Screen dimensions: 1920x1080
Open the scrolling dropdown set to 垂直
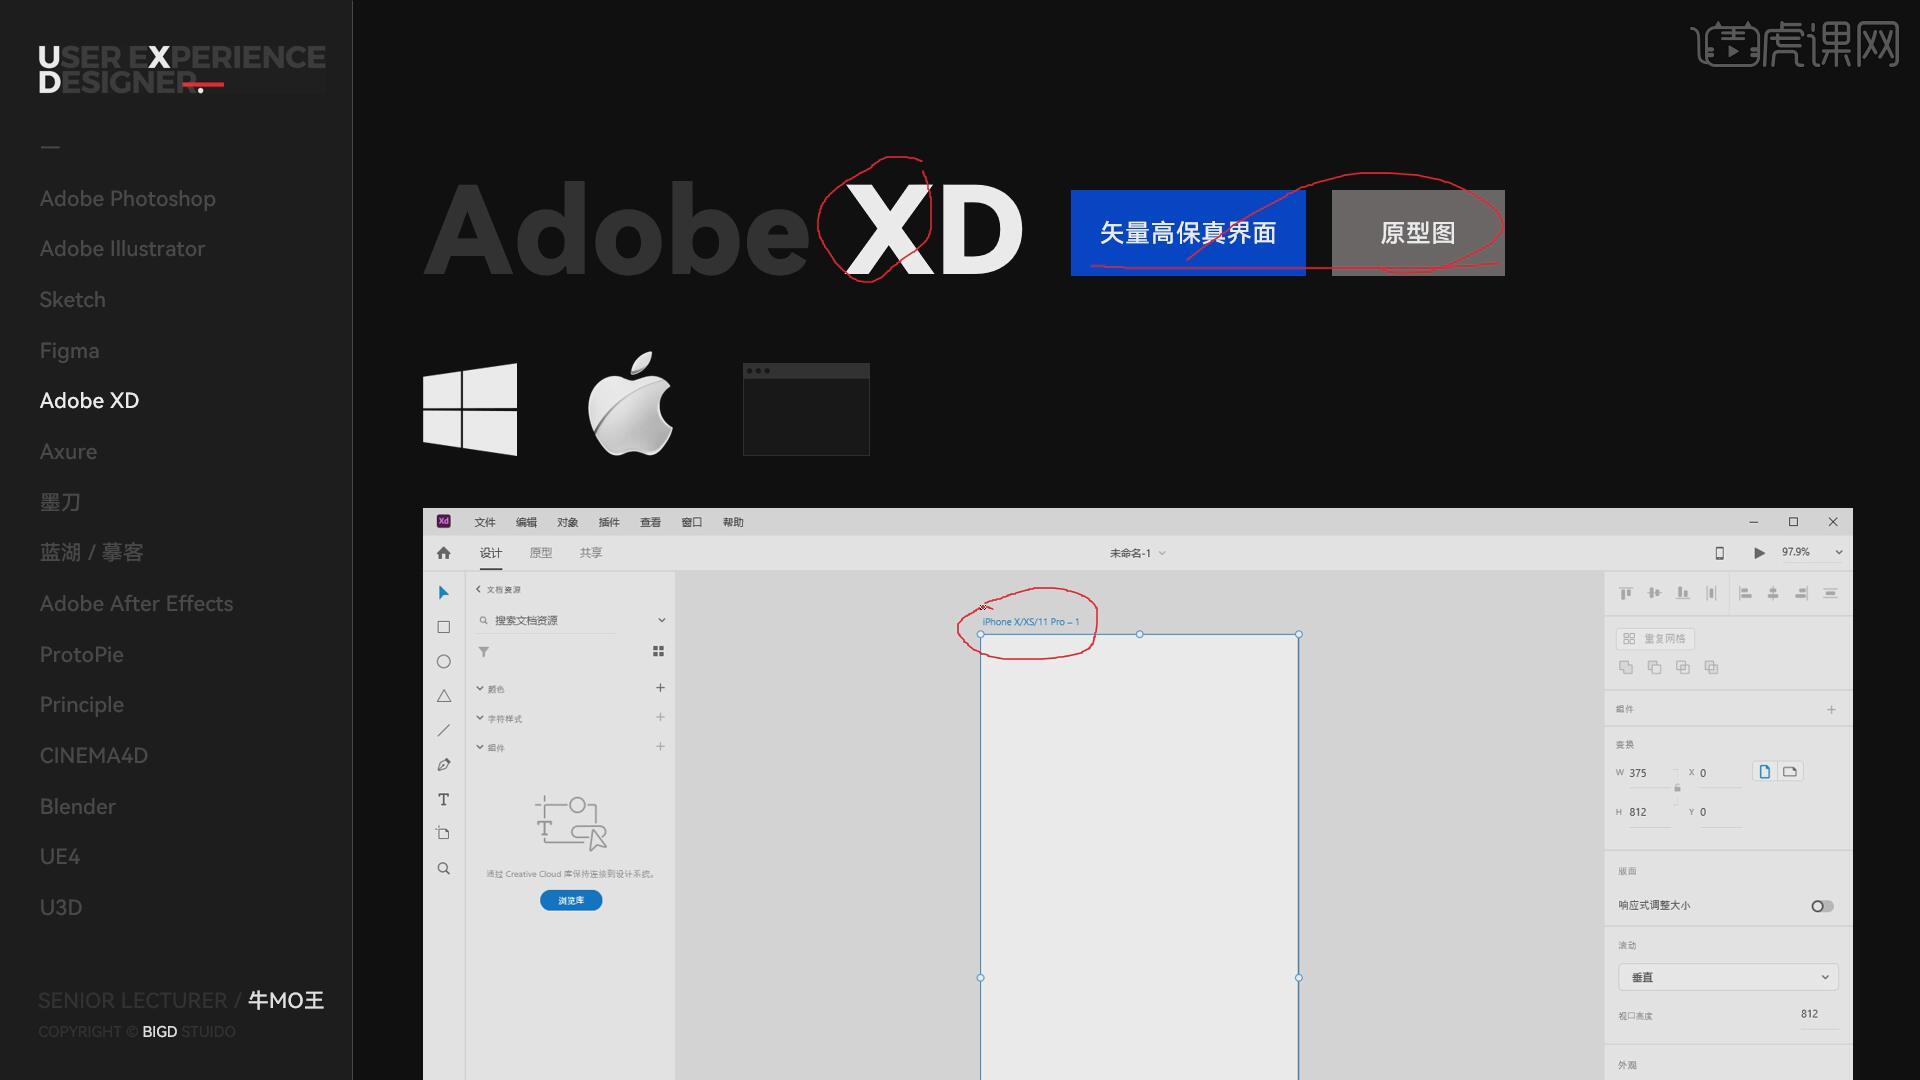[1728, 977]
